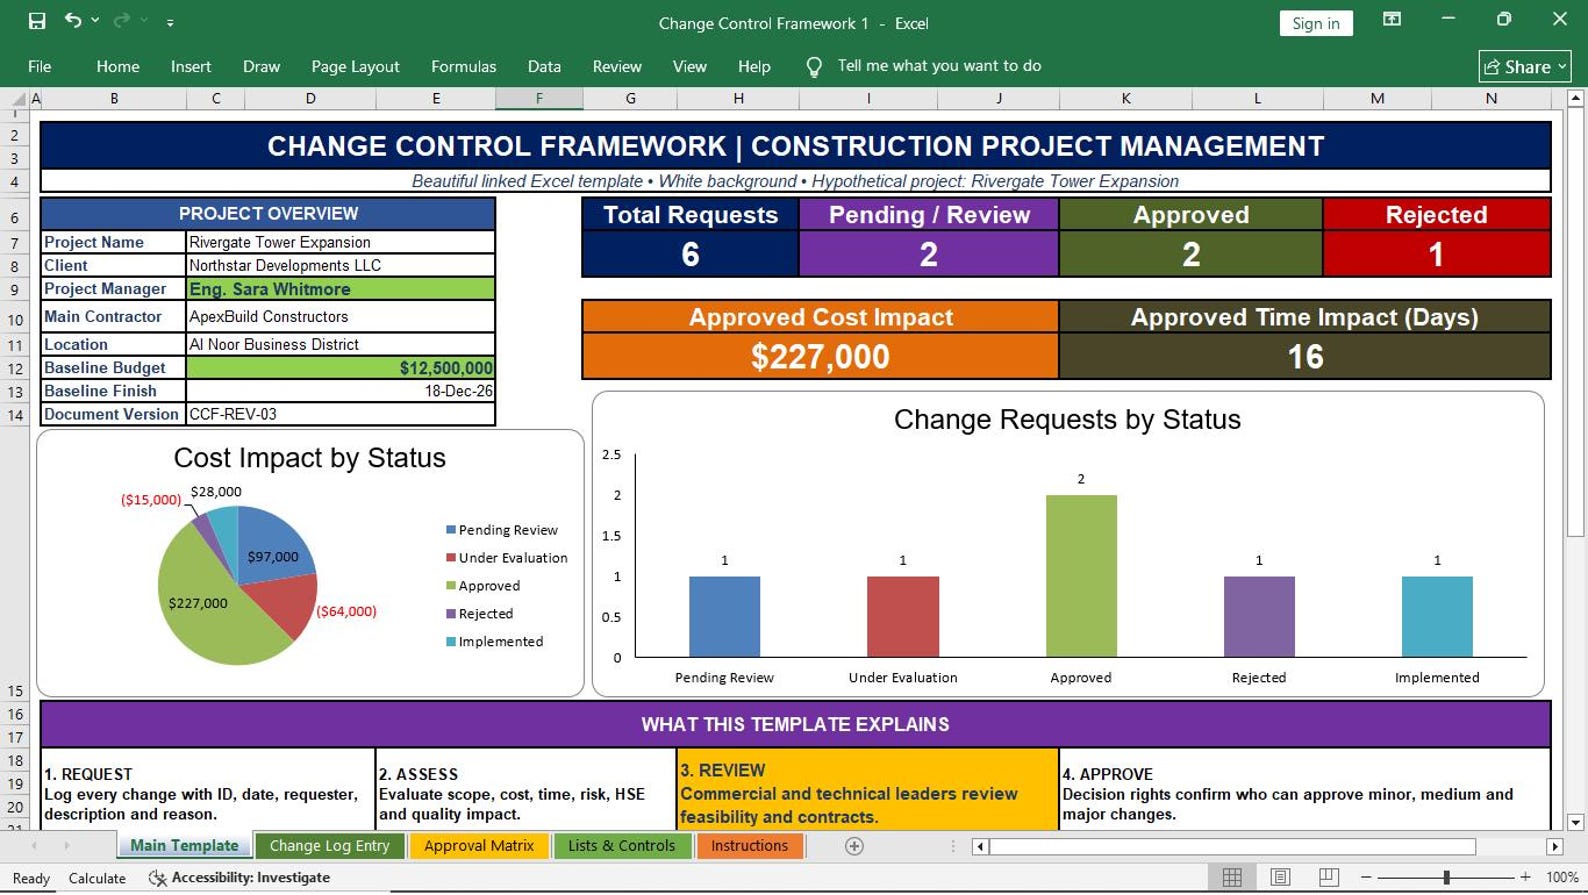Open the Undo history dropdown arrow
Viewport: 1588px width, 895px height.
tap(95, 20)
